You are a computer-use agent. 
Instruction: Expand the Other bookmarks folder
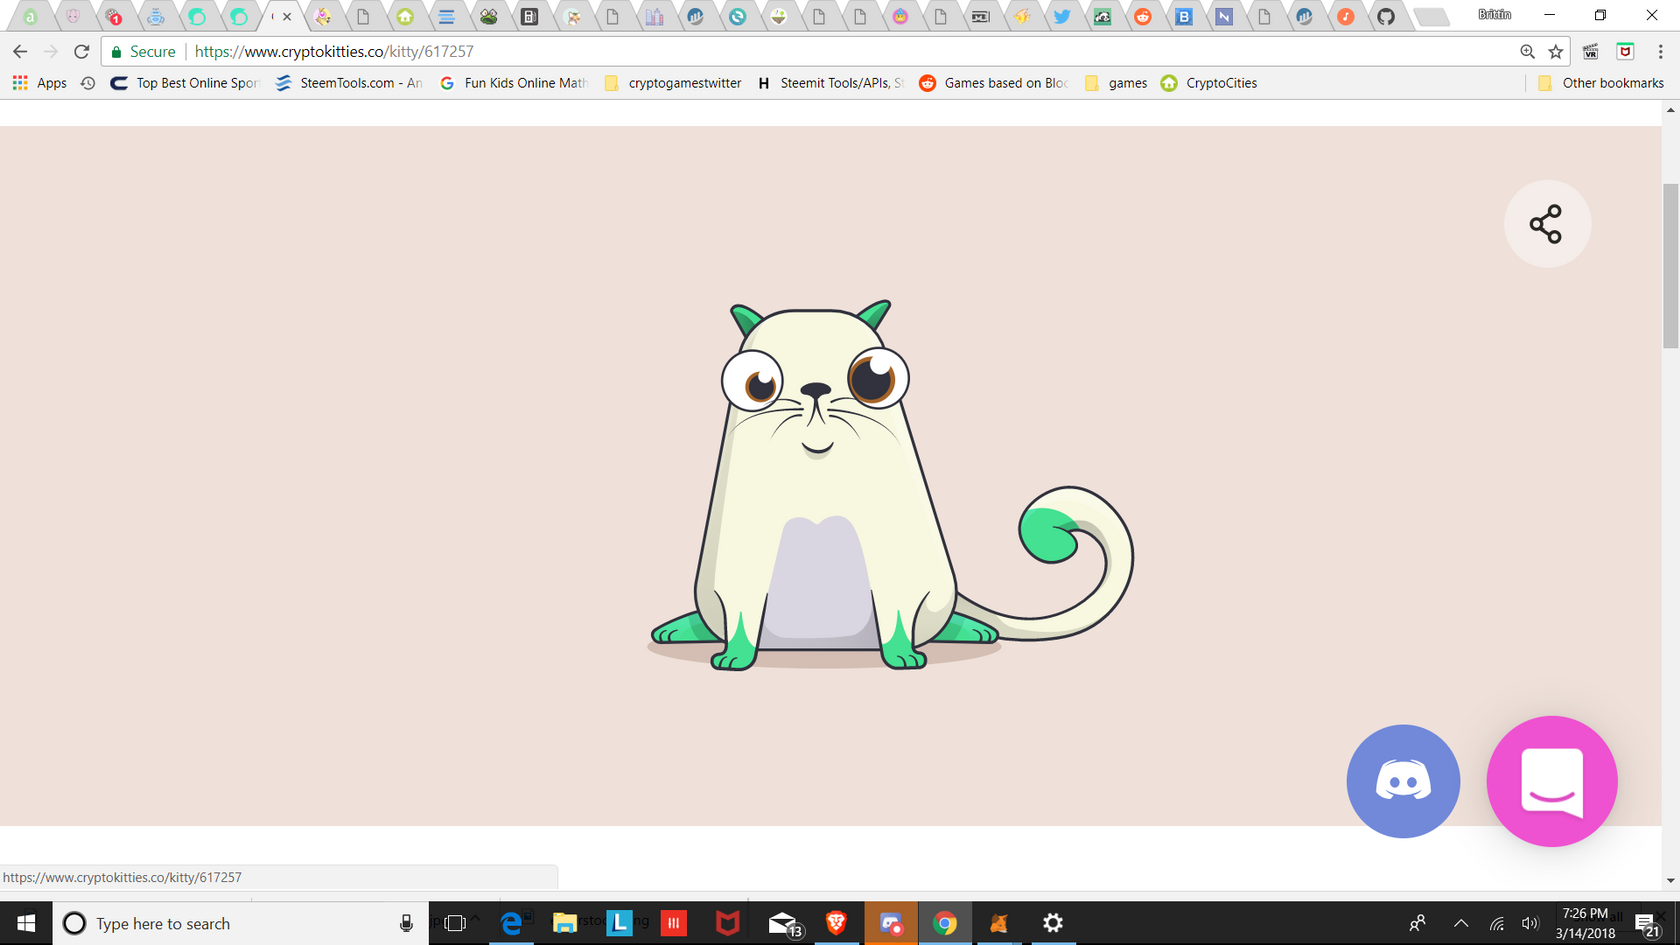(x=1600, y=83)
